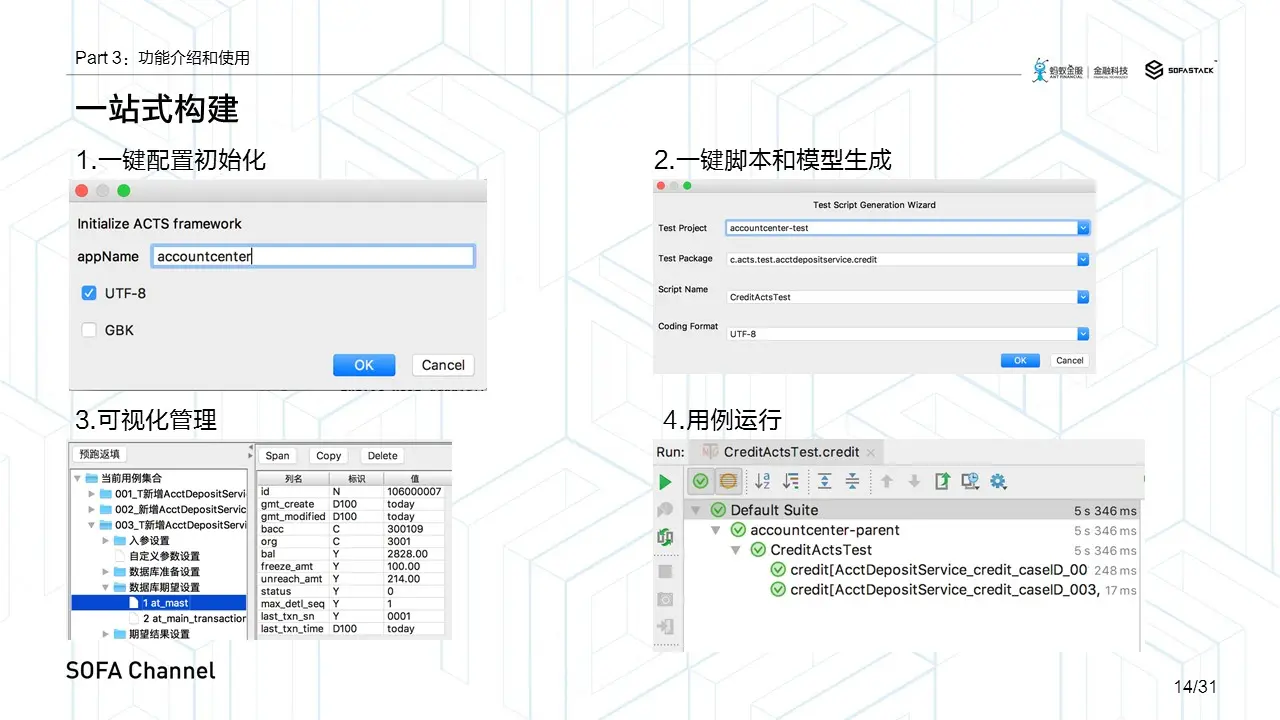Click the Span button
The width and height of the screenshot is (1280, 720).
tap(278, 455)
